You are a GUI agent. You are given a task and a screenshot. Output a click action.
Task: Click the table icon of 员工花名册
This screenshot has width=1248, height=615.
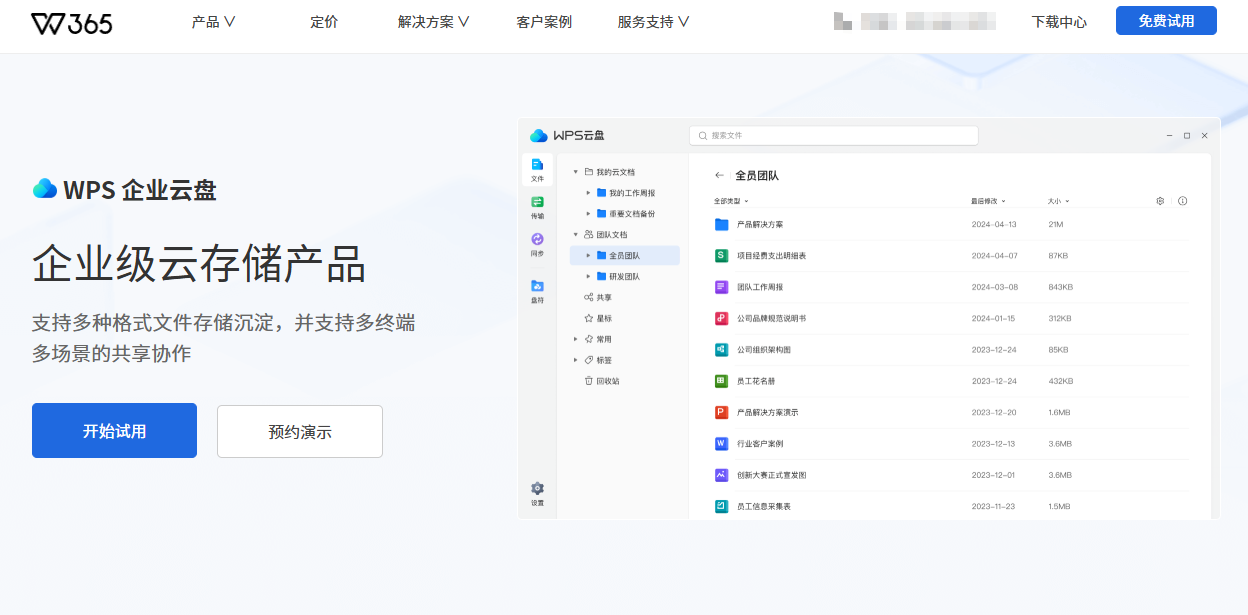click(722, 381)
